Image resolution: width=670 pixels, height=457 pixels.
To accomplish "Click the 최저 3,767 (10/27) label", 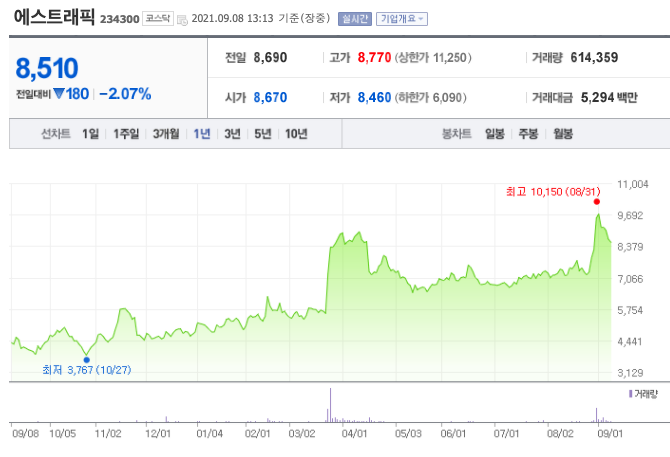I will pyautogui.click(x=87, y=370).
